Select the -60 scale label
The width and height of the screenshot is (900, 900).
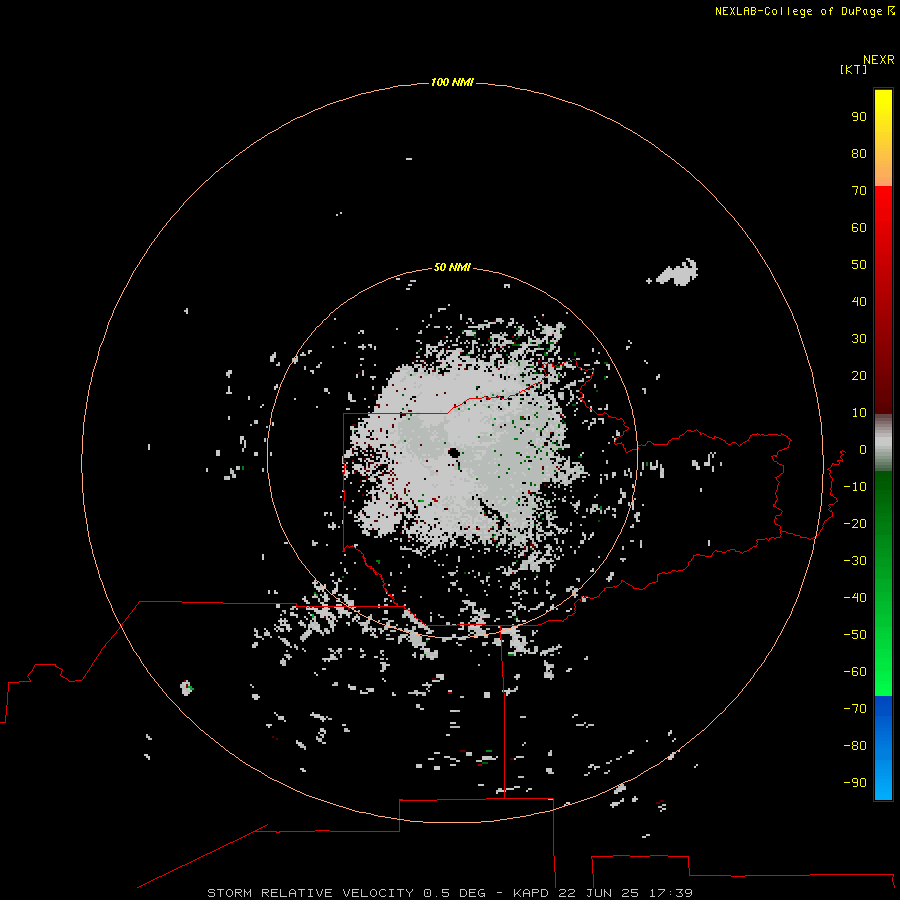click(x=855, y=672)
